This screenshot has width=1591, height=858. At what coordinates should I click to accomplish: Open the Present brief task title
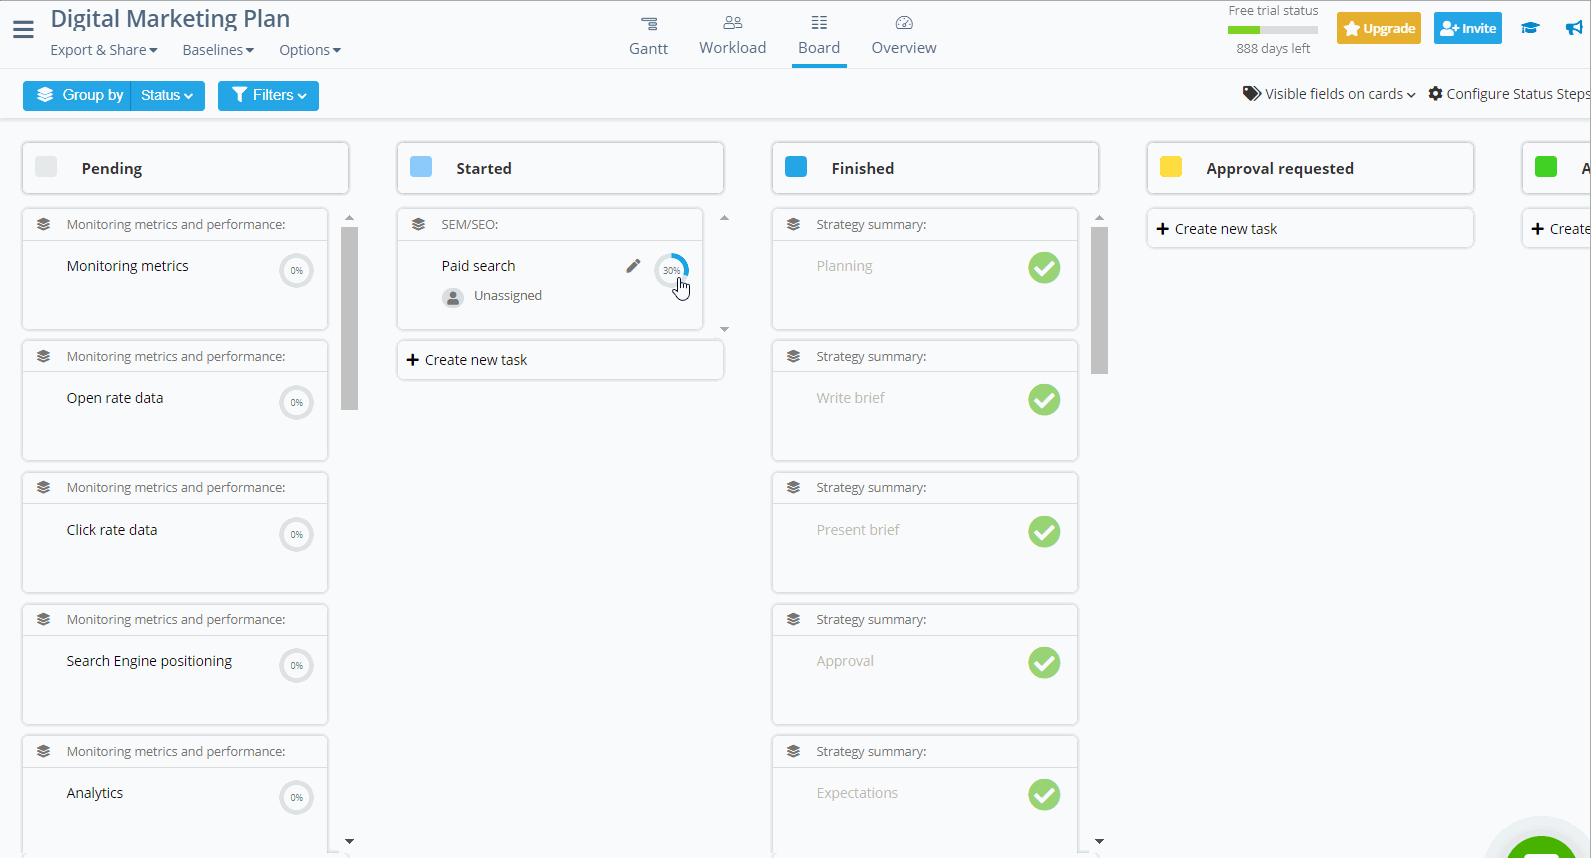(858, 530)
